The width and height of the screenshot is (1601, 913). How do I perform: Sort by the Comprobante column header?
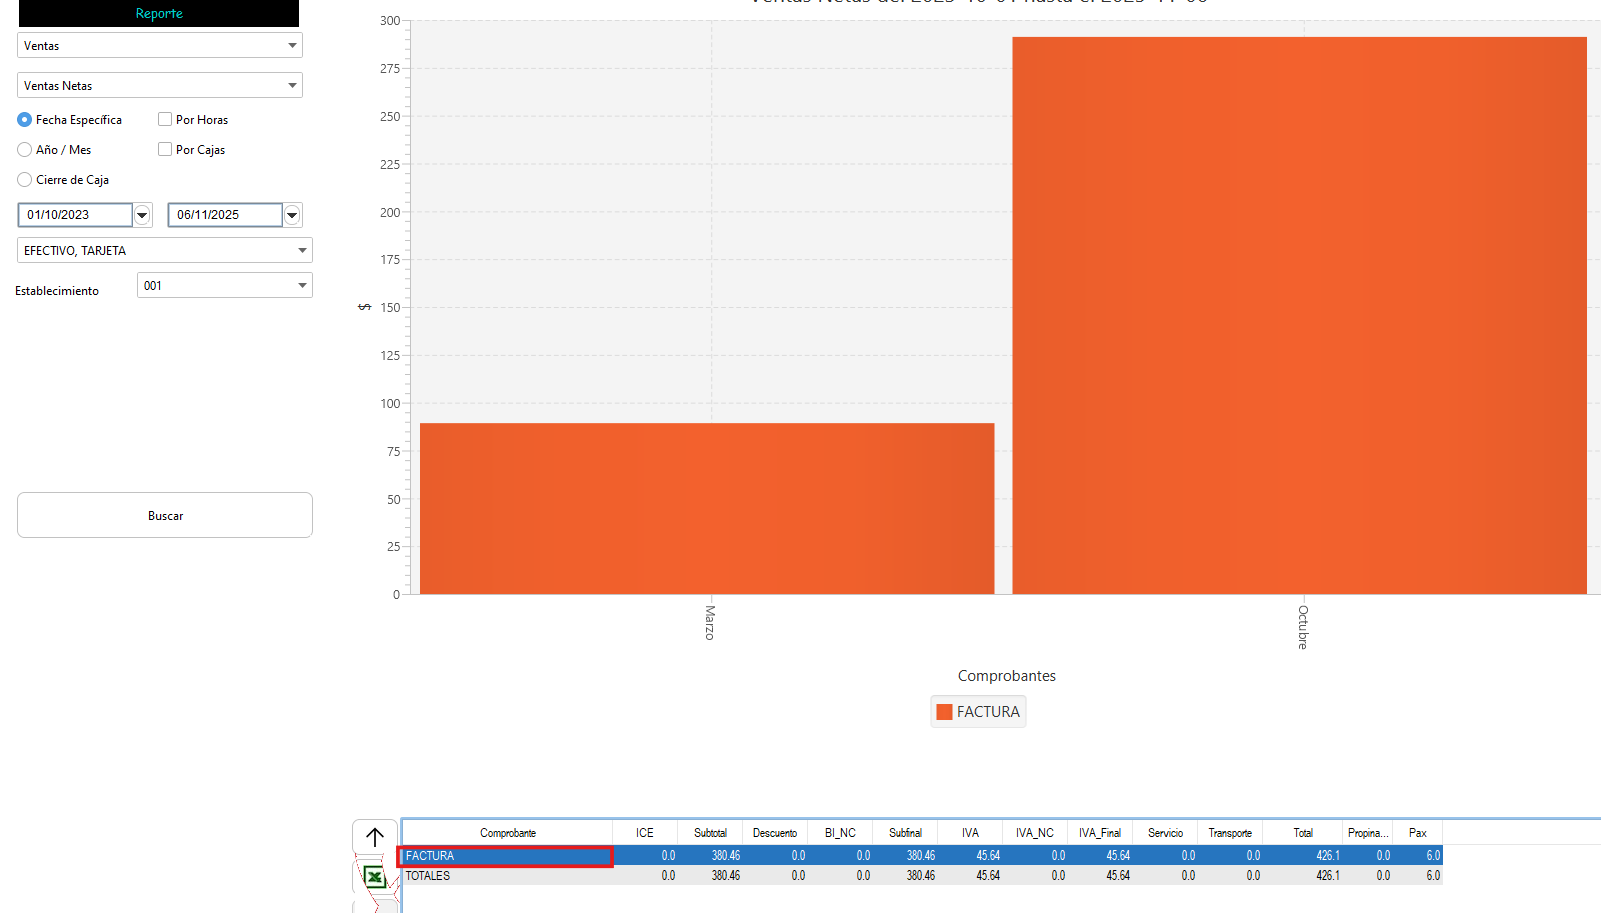507,833
